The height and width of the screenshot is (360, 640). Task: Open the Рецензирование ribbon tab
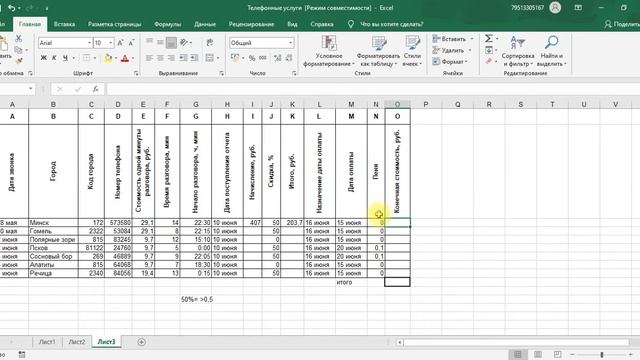coord(251,24)
